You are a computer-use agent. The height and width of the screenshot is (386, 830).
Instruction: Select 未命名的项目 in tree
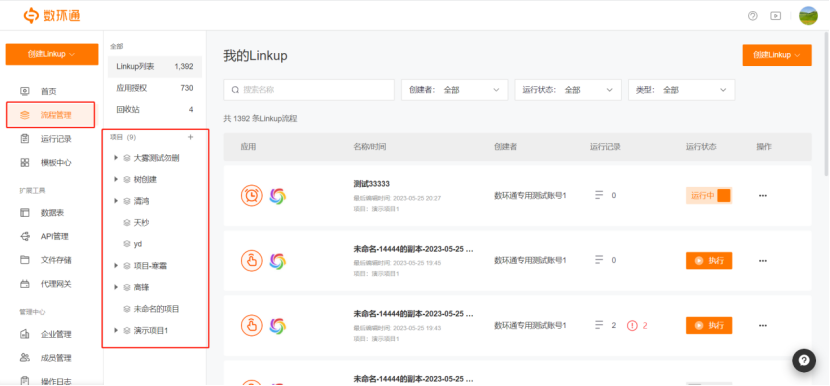[155, 309]
